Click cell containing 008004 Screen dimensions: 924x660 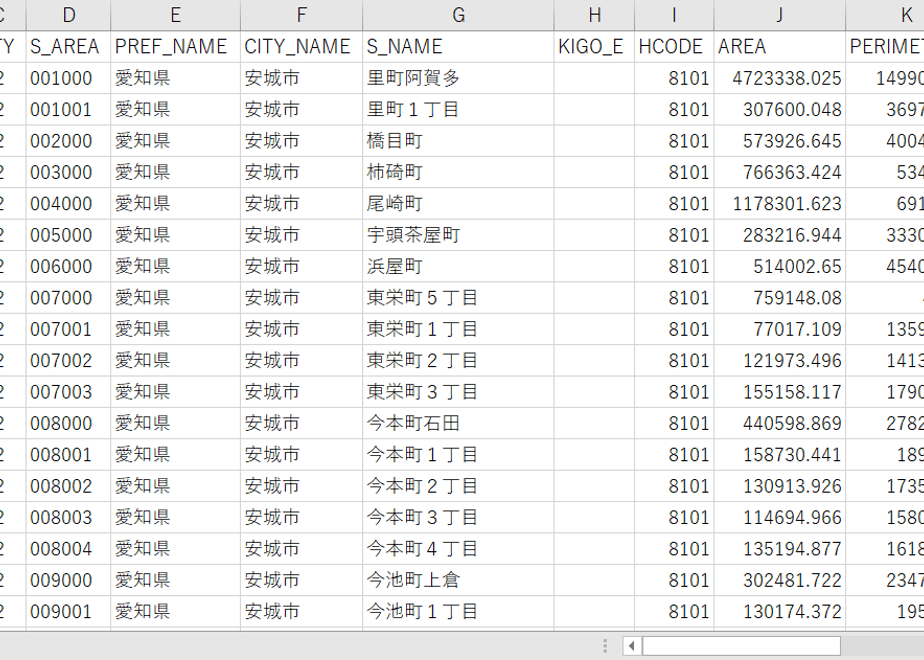click(x=68, y=549)
